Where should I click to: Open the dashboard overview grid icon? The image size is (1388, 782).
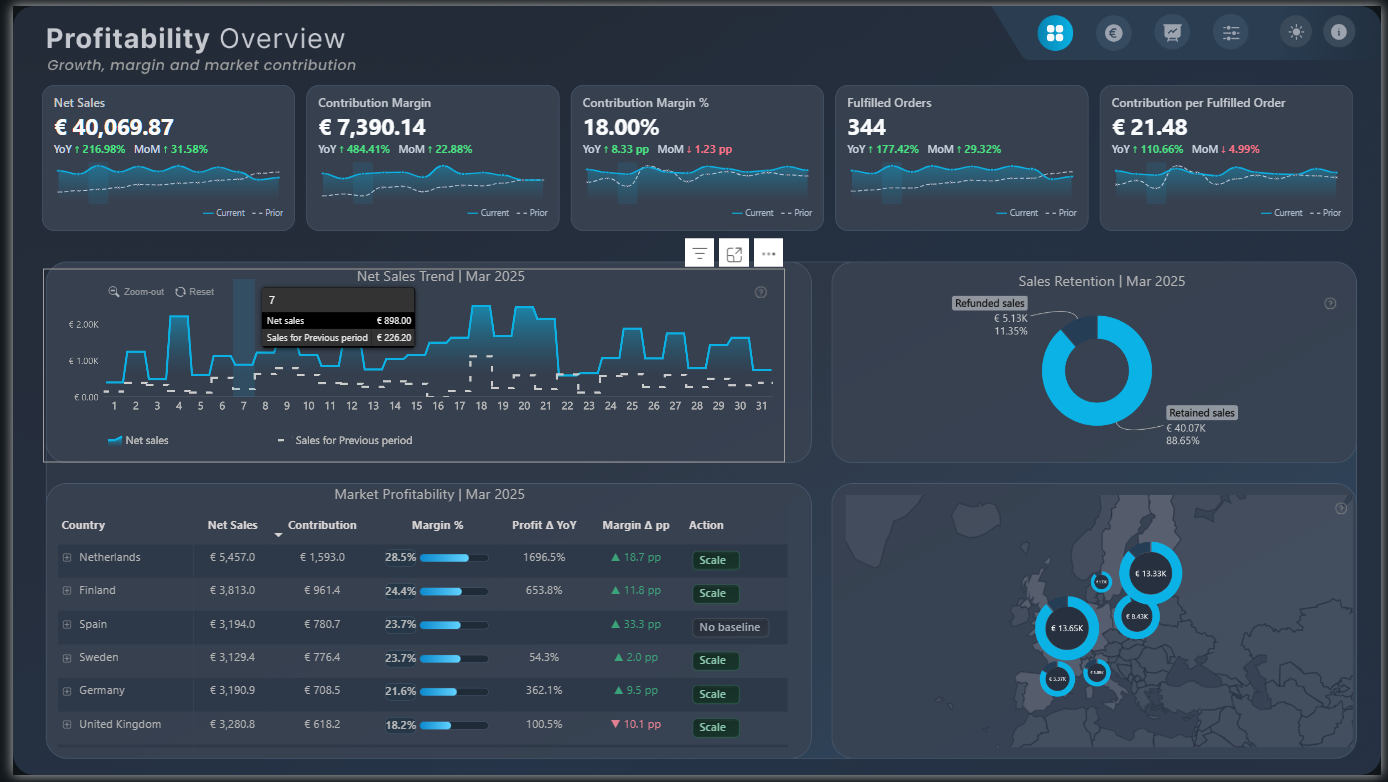point(1055,33)
